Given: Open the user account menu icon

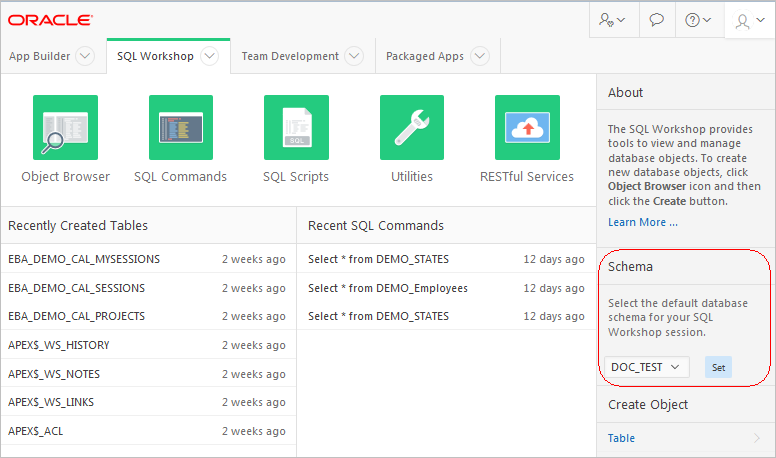Looking at the screenshot, I should click(x=749, y=21).
